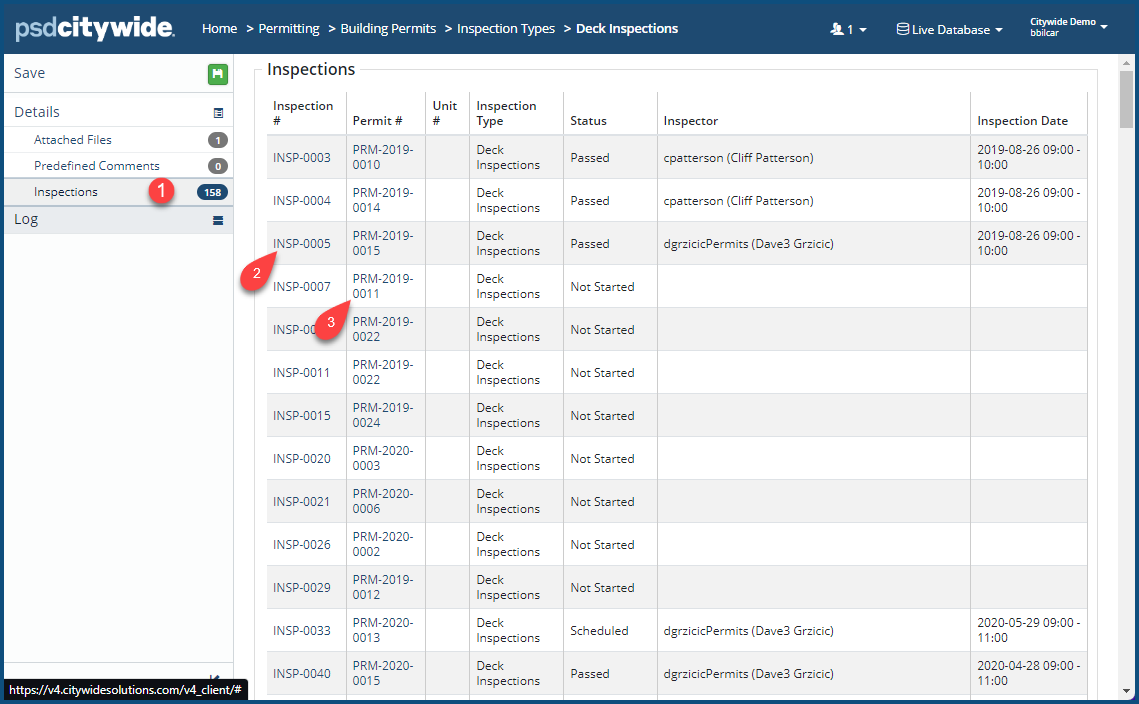Select Inspections sidebar item
The width and height of the screenshot is (1139, 704).
click(118, 192)
